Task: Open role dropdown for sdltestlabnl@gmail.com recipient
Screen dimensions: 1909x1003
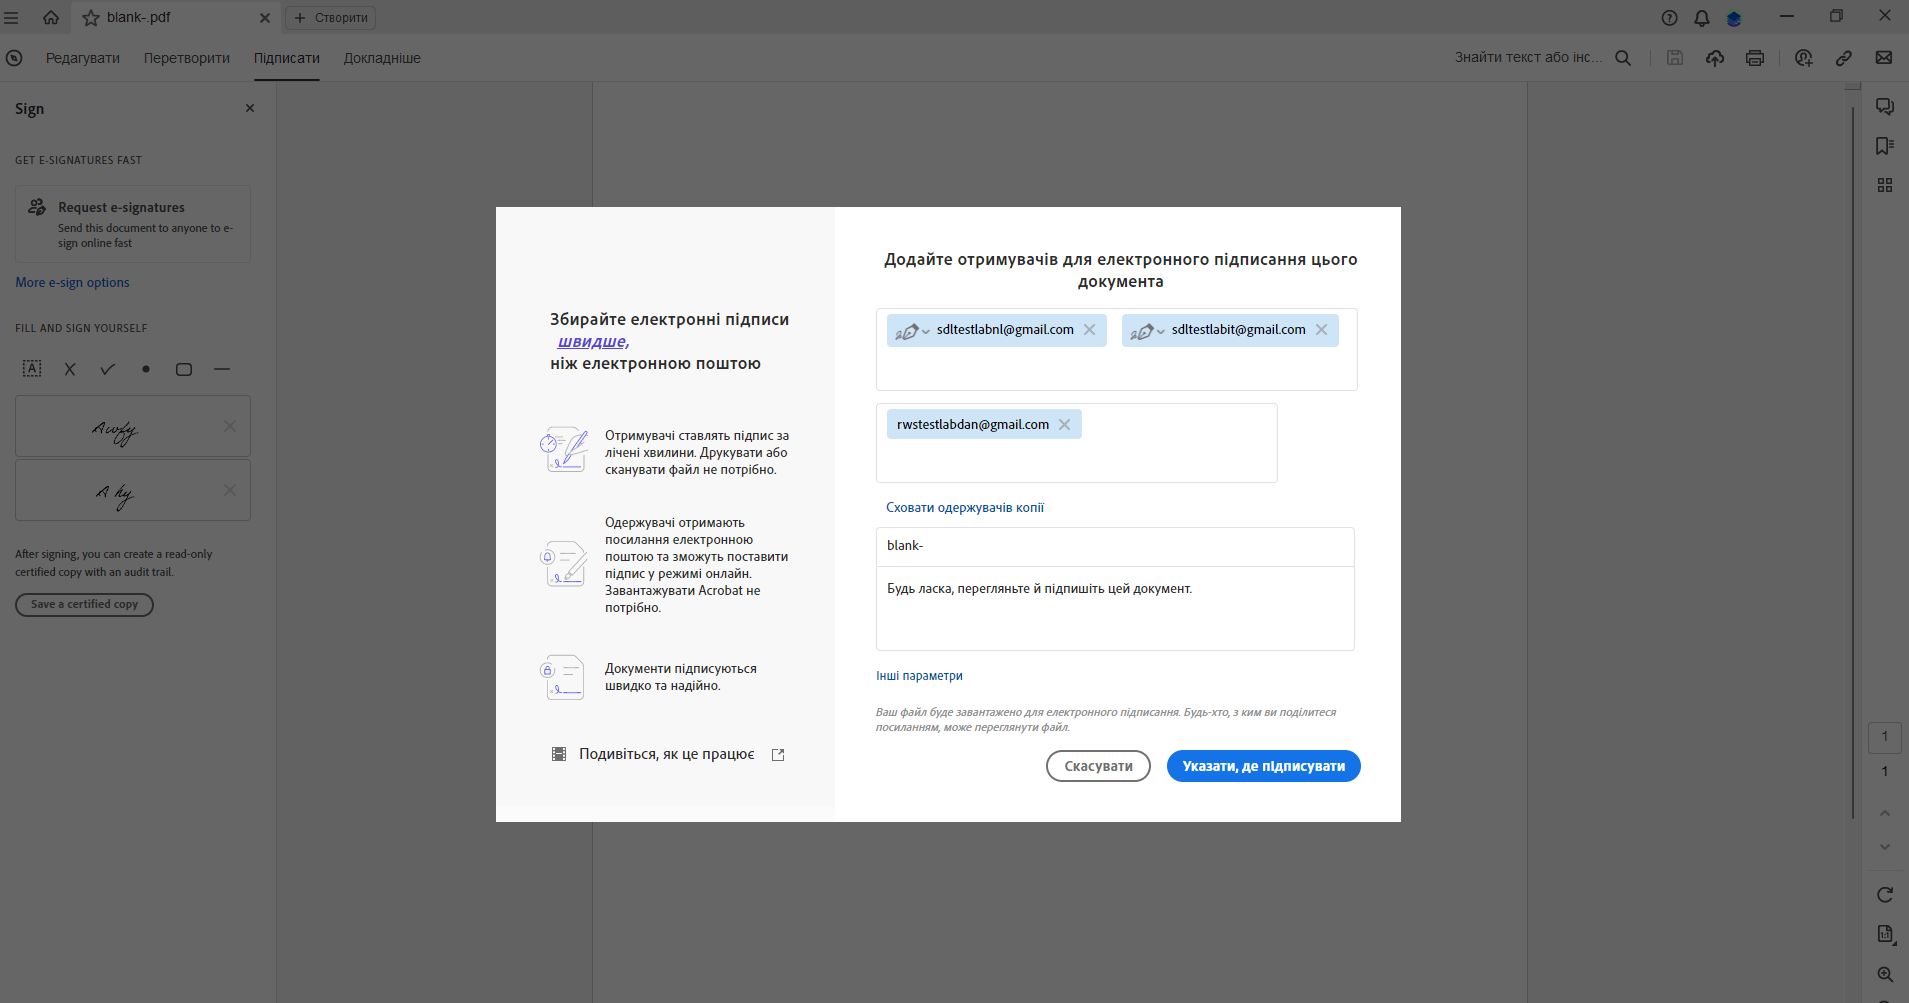Action: coord(913,330)
